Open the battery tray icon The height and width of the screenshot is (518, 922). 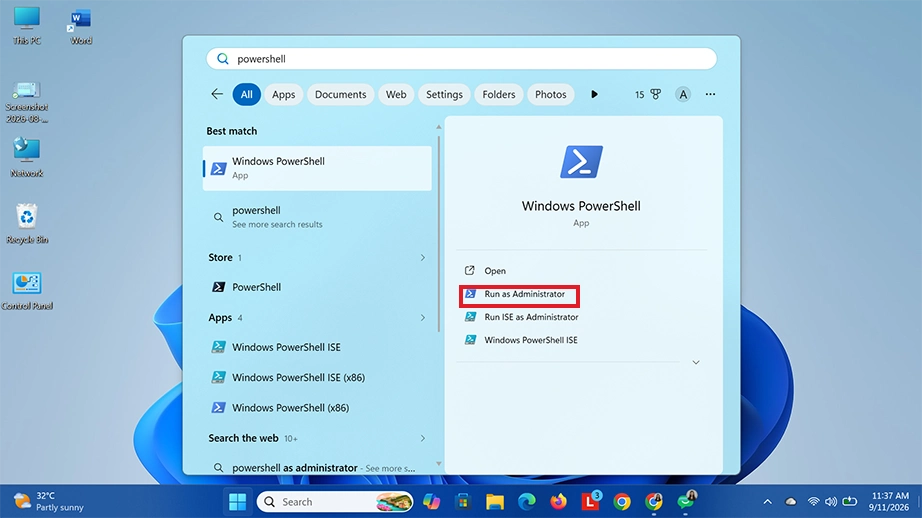coord(850,502)
